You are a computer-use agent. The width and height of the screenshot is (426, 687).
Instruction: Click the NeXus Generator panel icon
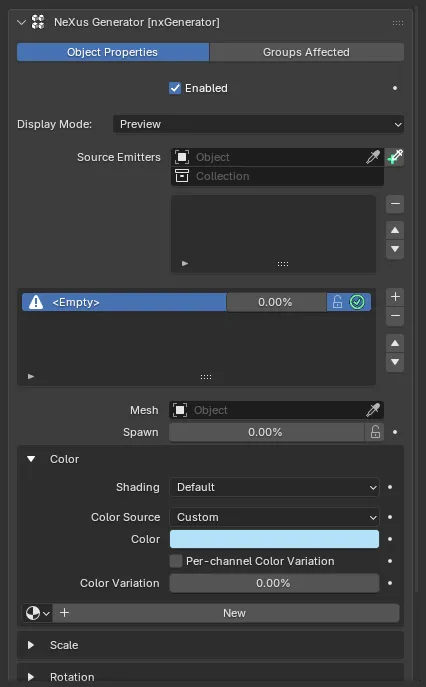tap(38, 22)
